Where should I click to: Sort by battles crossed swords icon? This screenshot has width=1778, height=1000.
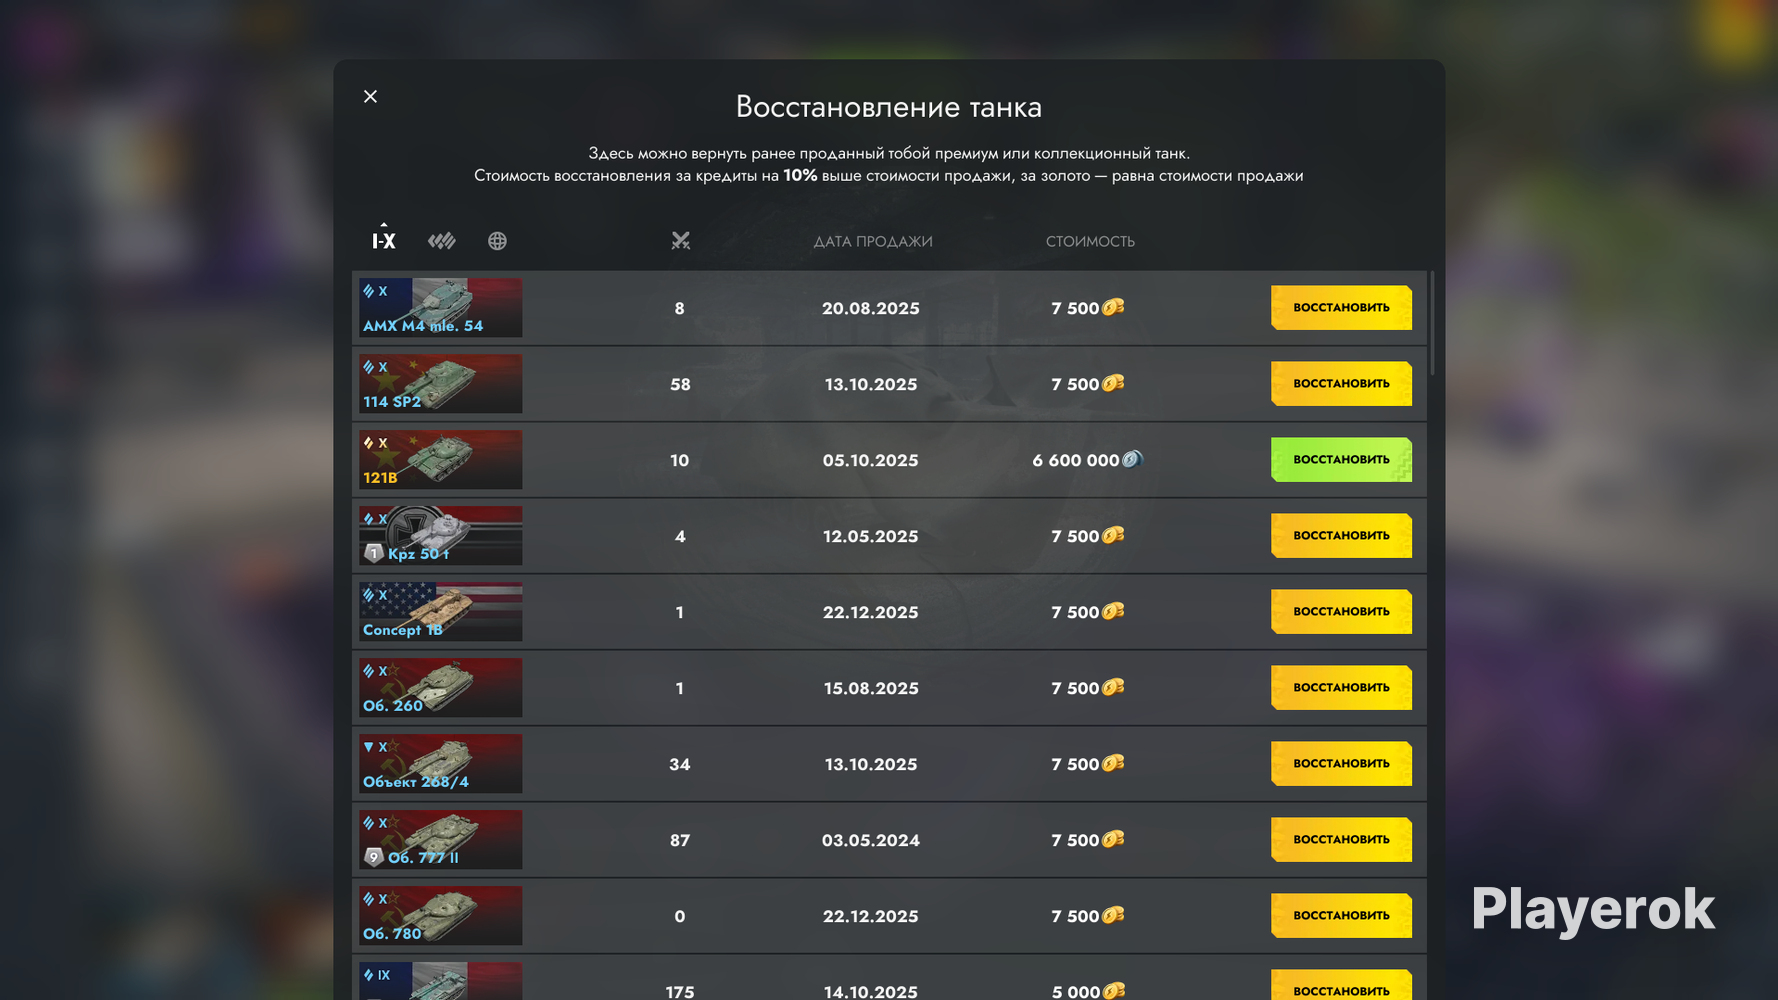(680, 241)
